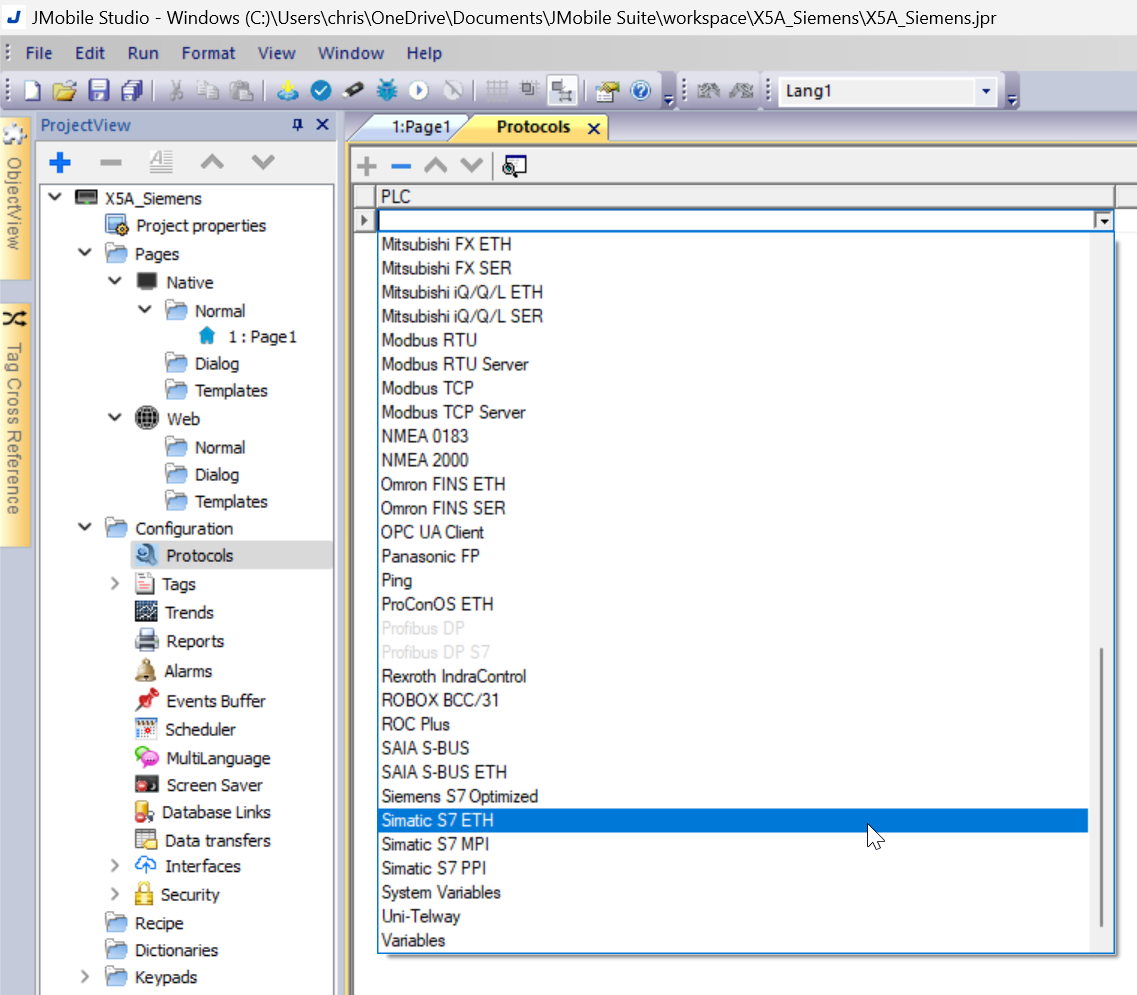Click the minus icon in ProjectView

[111, 162]
